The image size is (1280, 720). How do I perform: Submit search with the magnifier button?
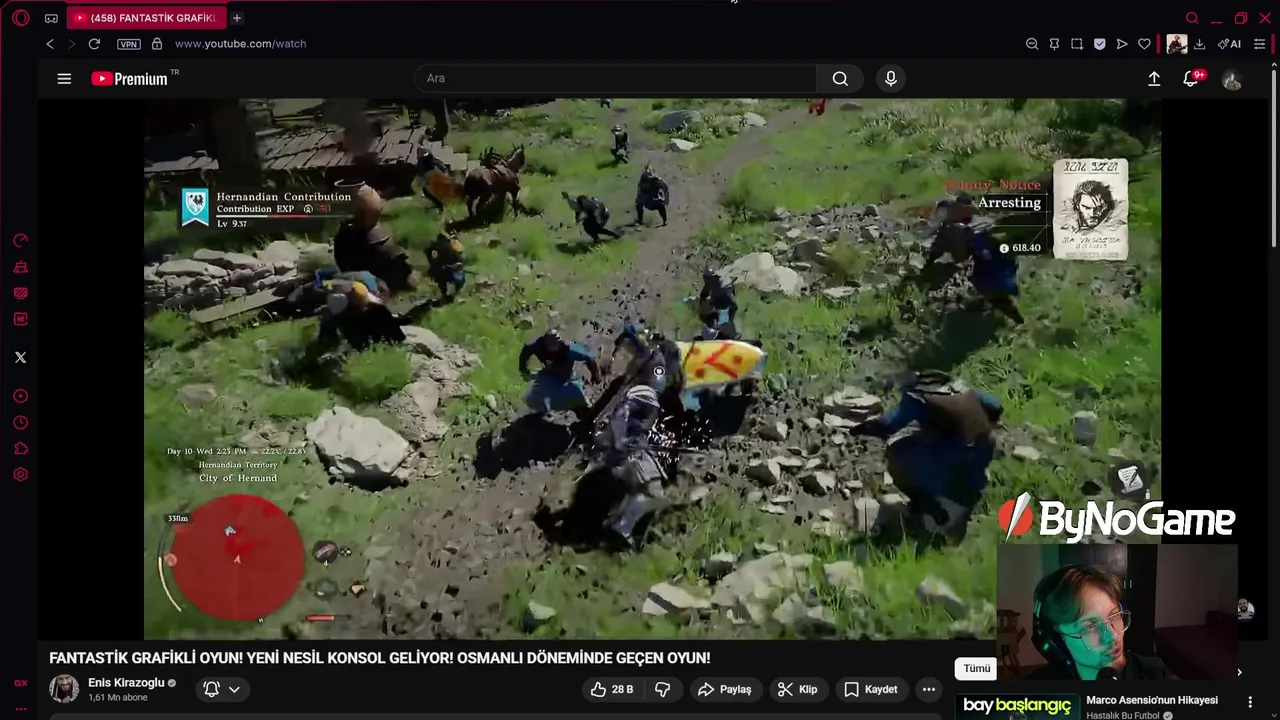coord(840,78)
